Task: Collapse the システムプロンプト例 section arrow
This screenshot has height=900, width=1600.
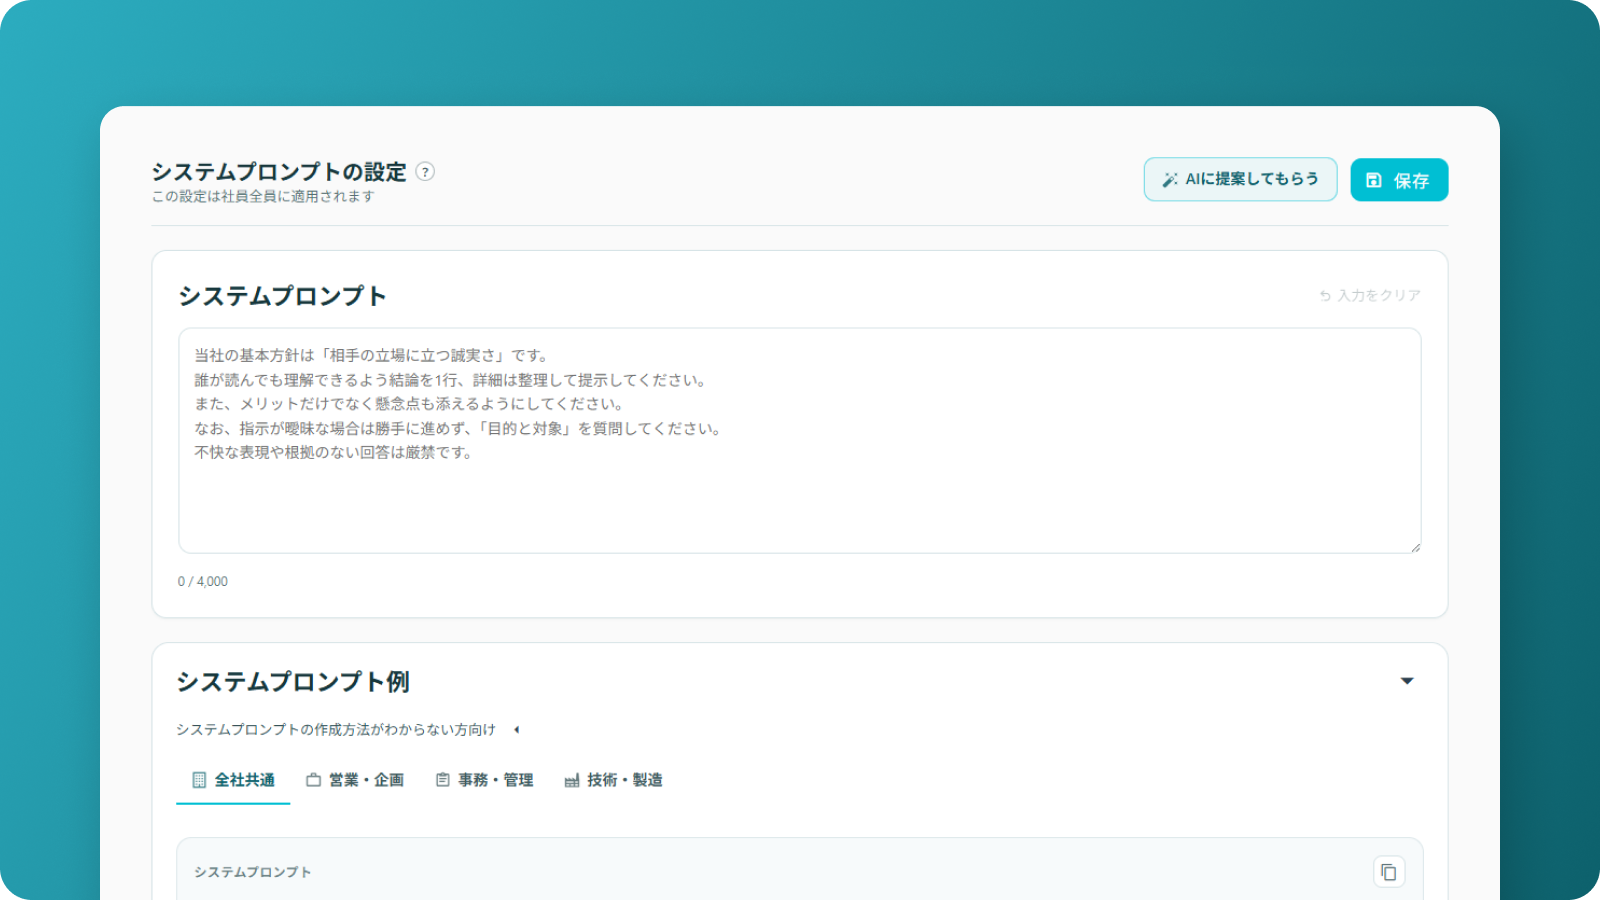Action: click(x=1407, y=681)
